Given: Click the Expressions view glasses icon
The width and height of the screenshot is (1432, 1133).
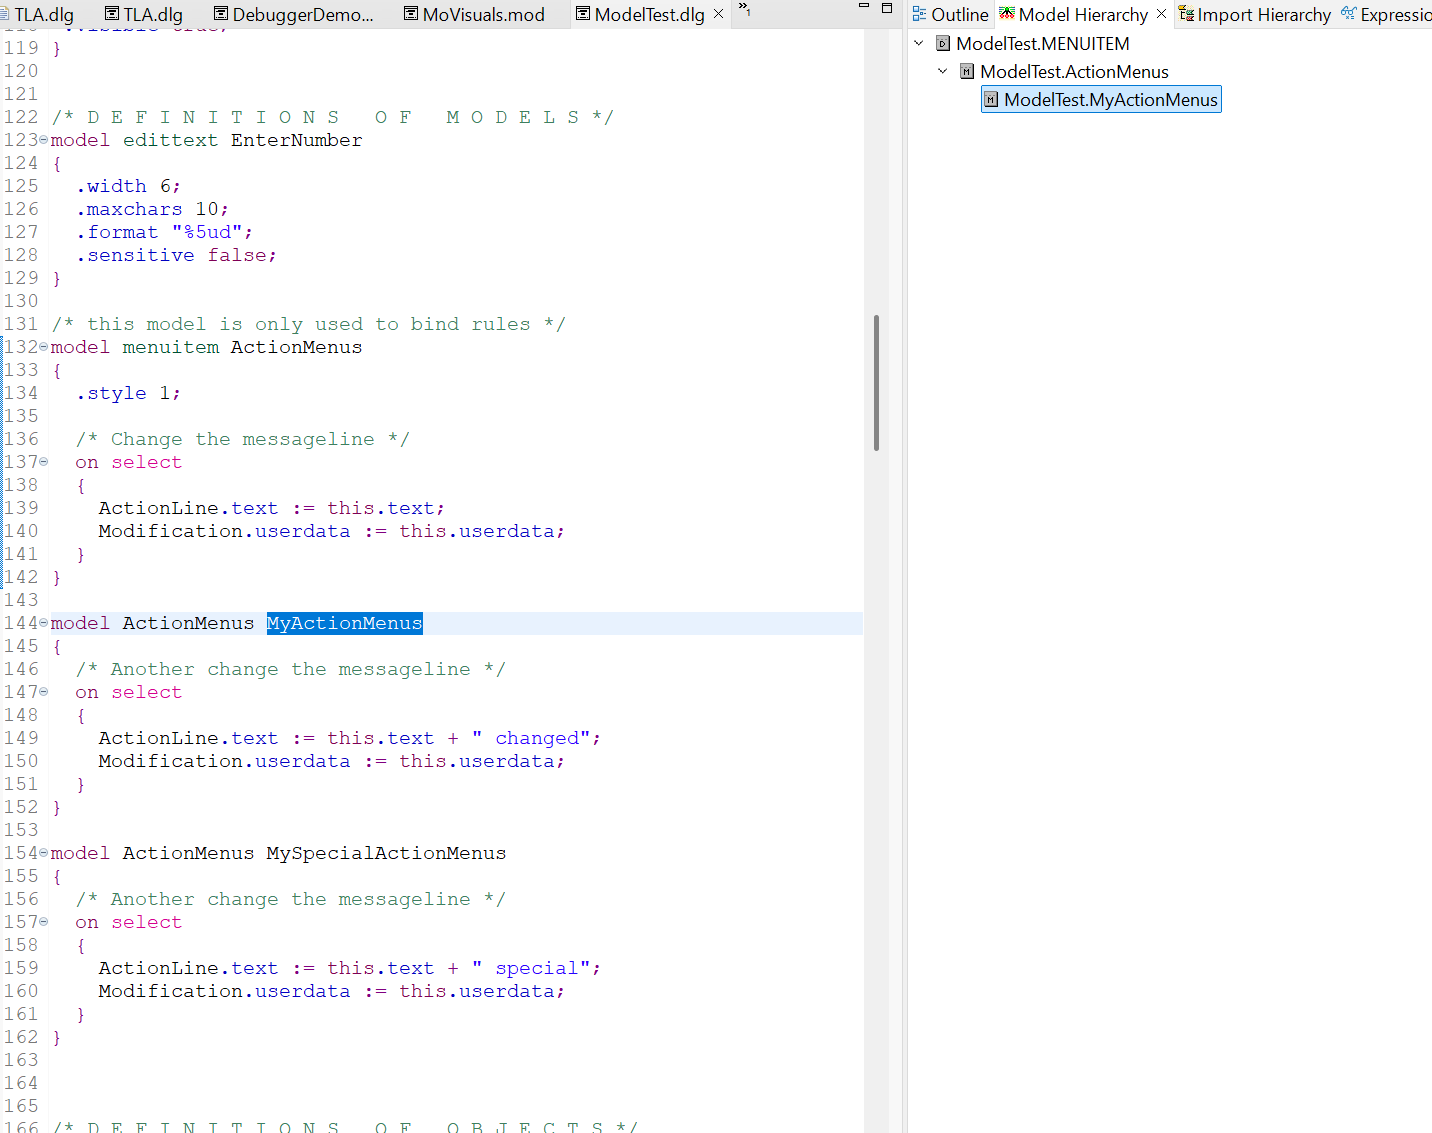Looking at the screenshot, I should tap(1348, 14).
